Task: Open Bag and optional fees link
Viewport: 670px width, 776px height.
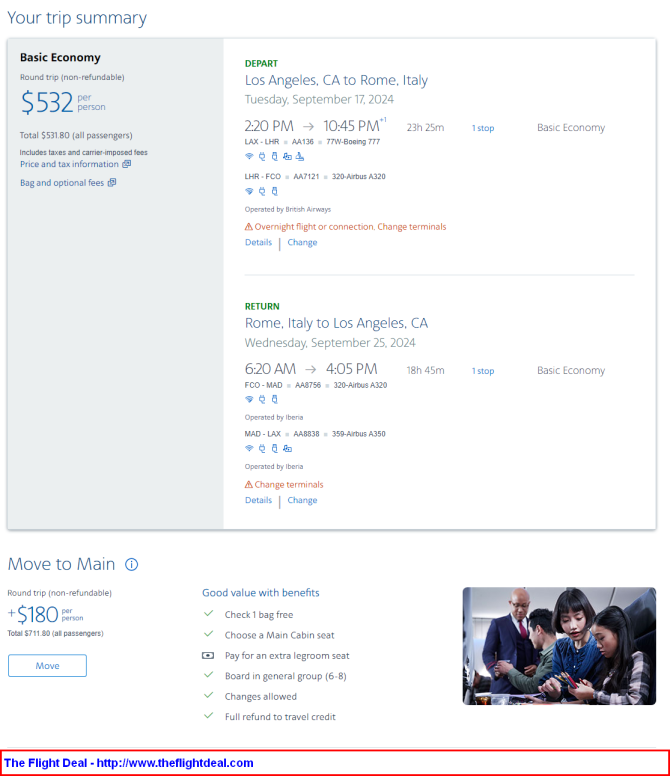Action: [62, 183]
